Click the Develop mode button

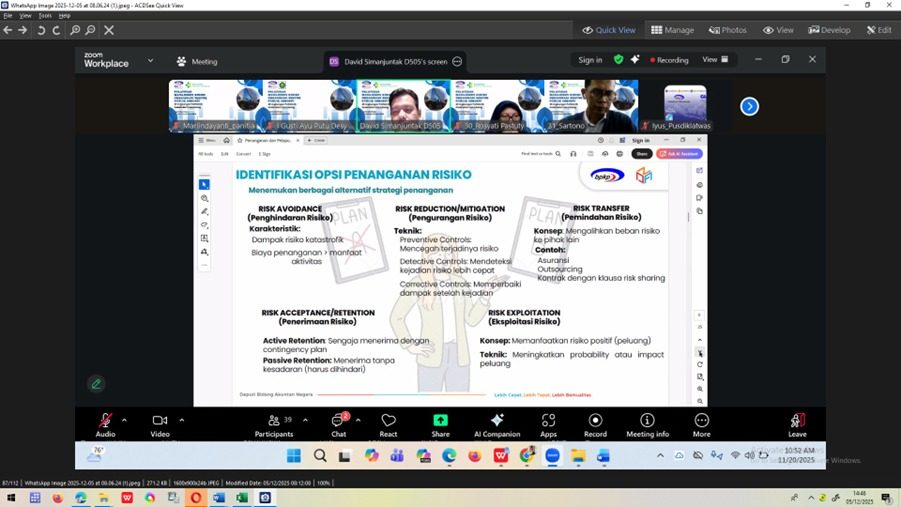(x=829, y=30)
